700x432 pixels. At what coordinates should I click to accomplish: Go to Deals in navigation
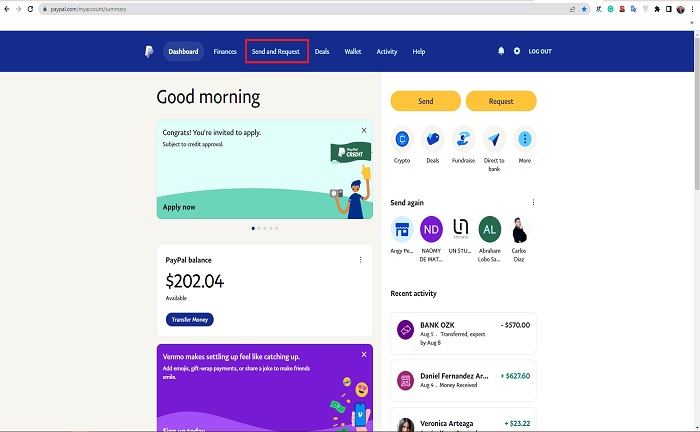322,51
